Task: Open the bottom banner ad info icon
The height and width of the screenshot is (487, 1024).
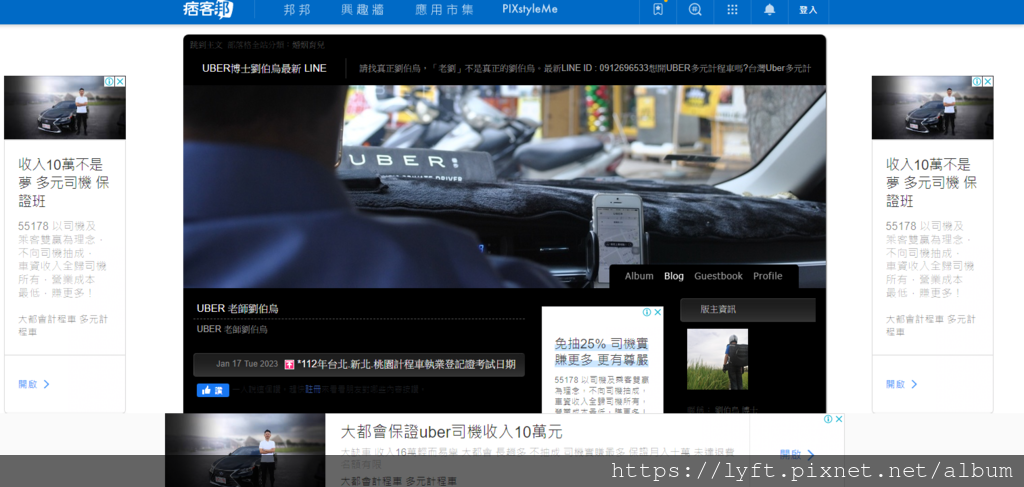Action: (828, 419)
